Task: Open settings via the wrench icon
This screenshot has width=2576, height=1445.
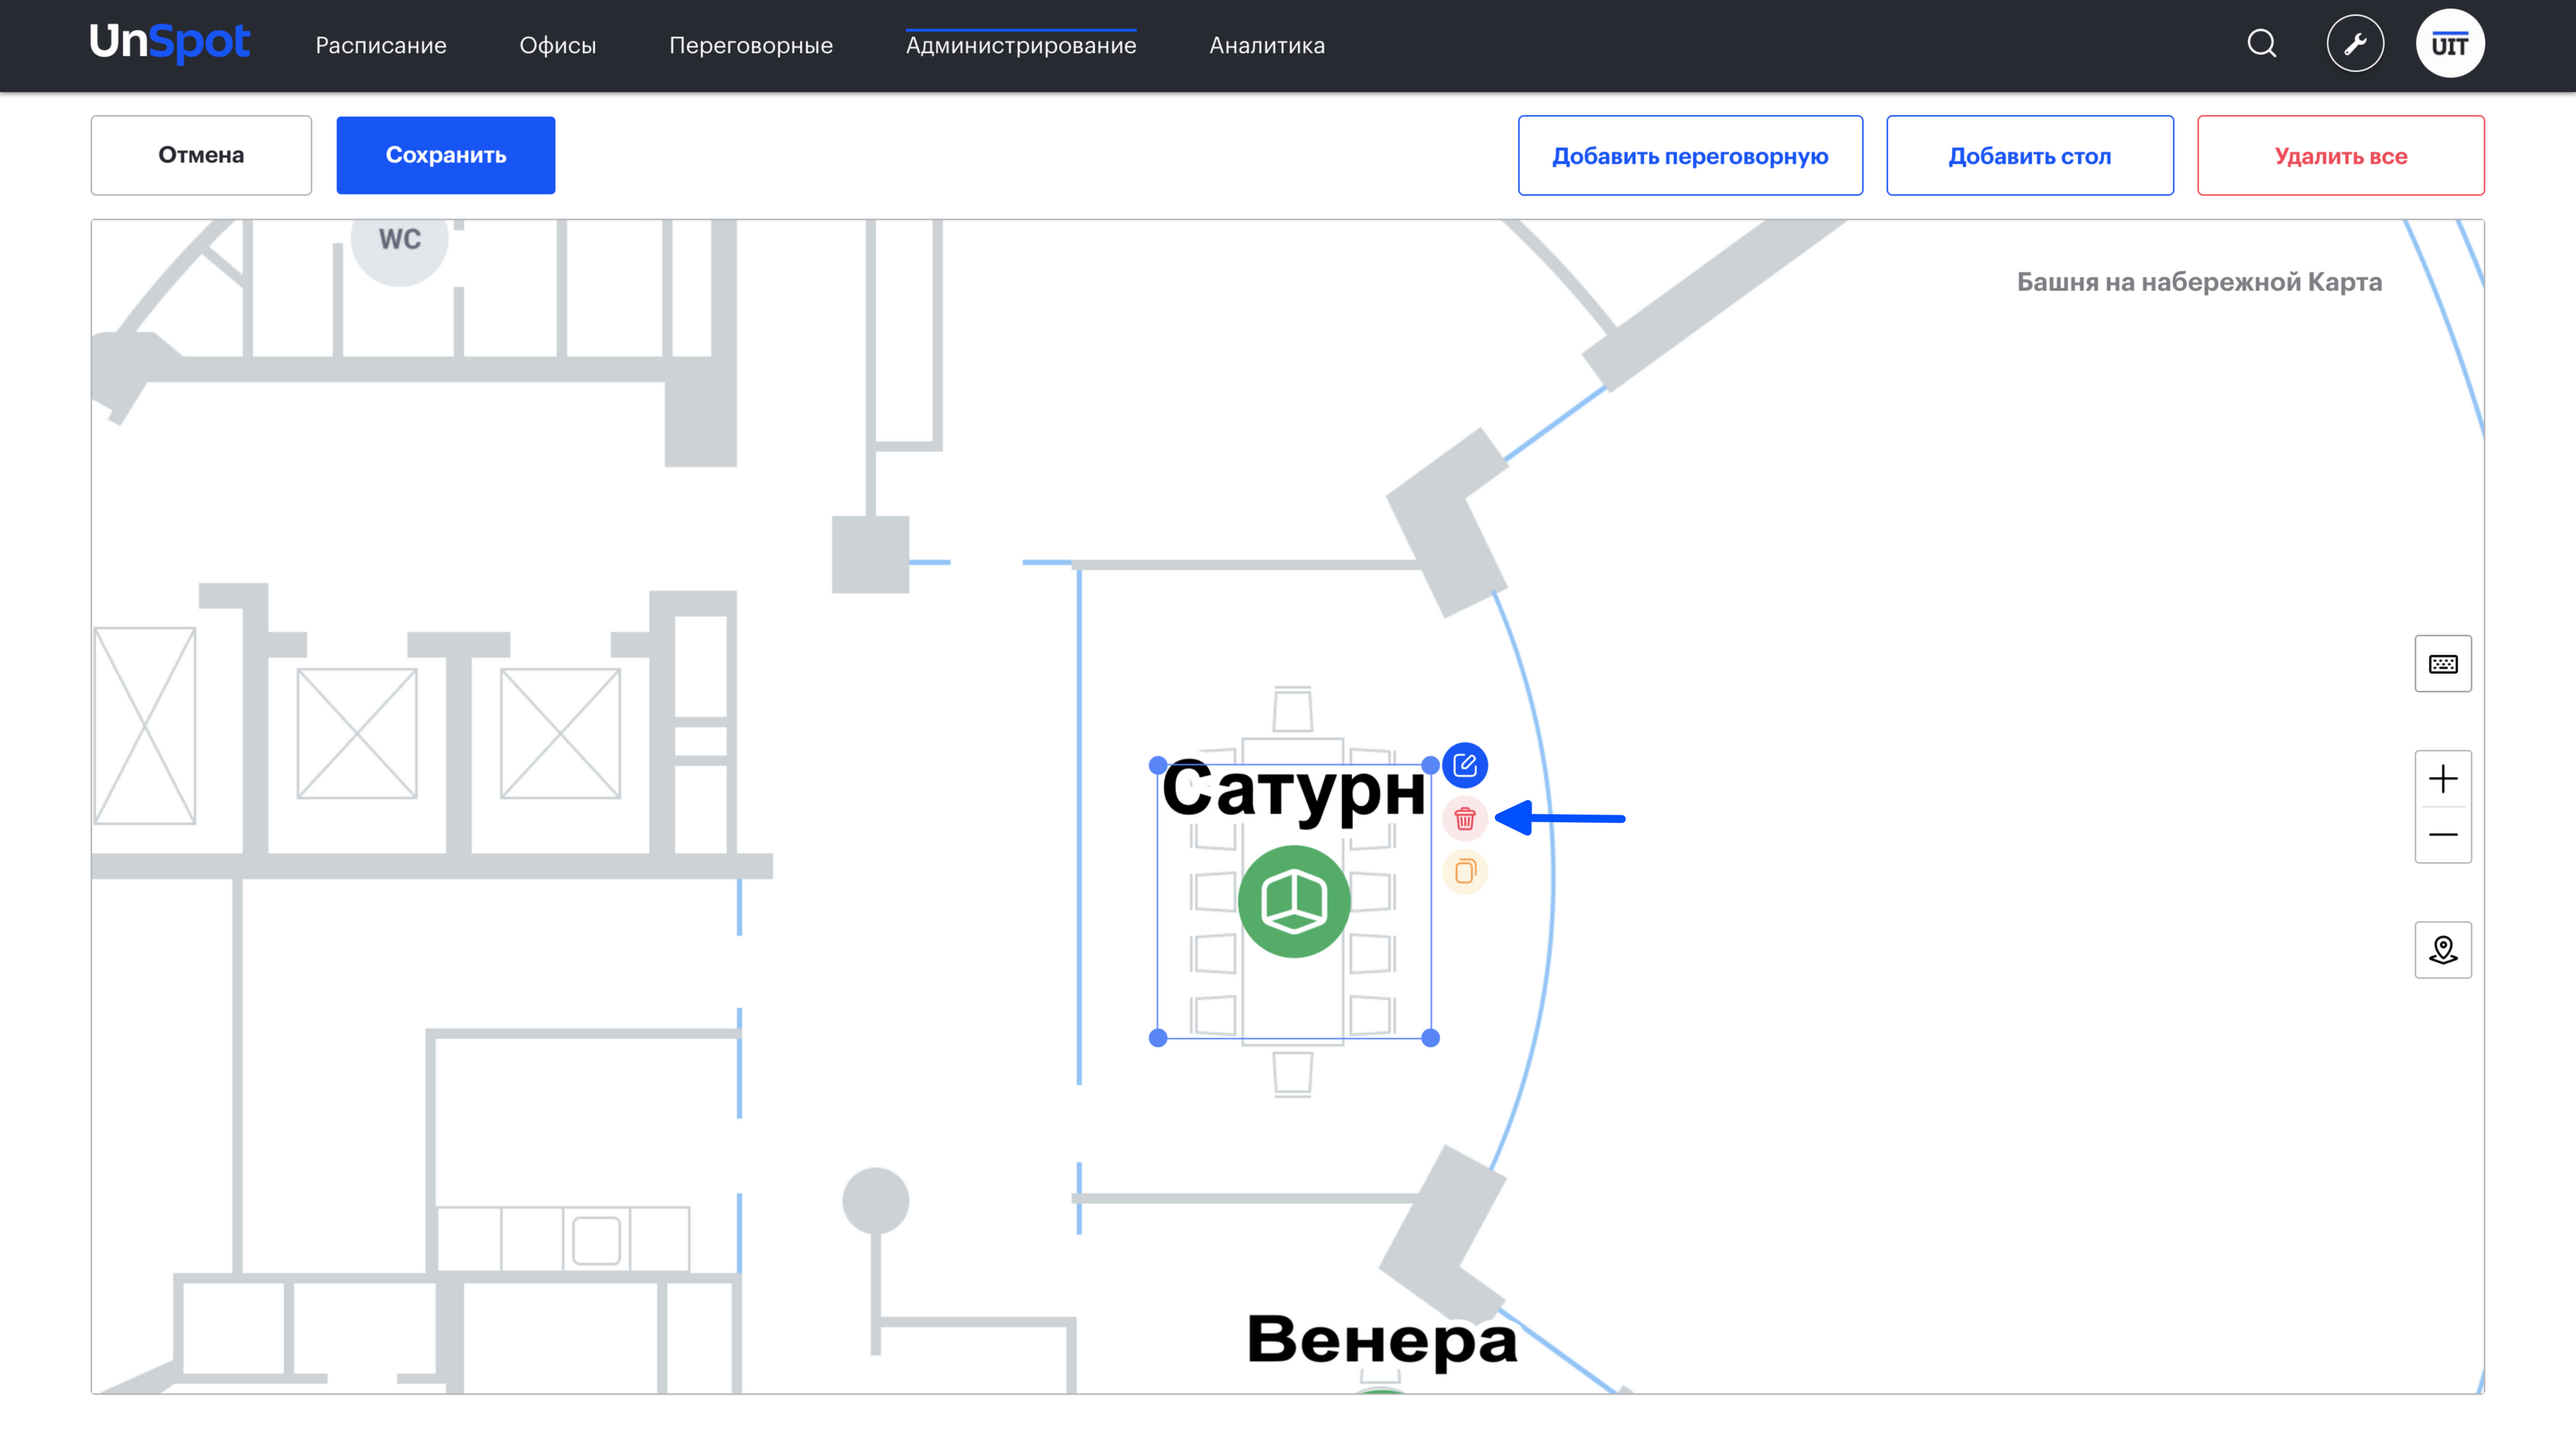Action: click(x=2355, y=44)
